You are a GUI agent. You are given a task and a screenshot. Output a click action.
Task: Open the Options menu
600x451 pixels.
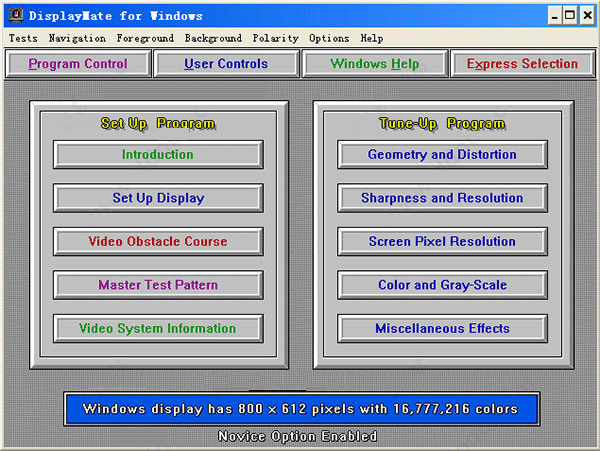tap(329, 38)
